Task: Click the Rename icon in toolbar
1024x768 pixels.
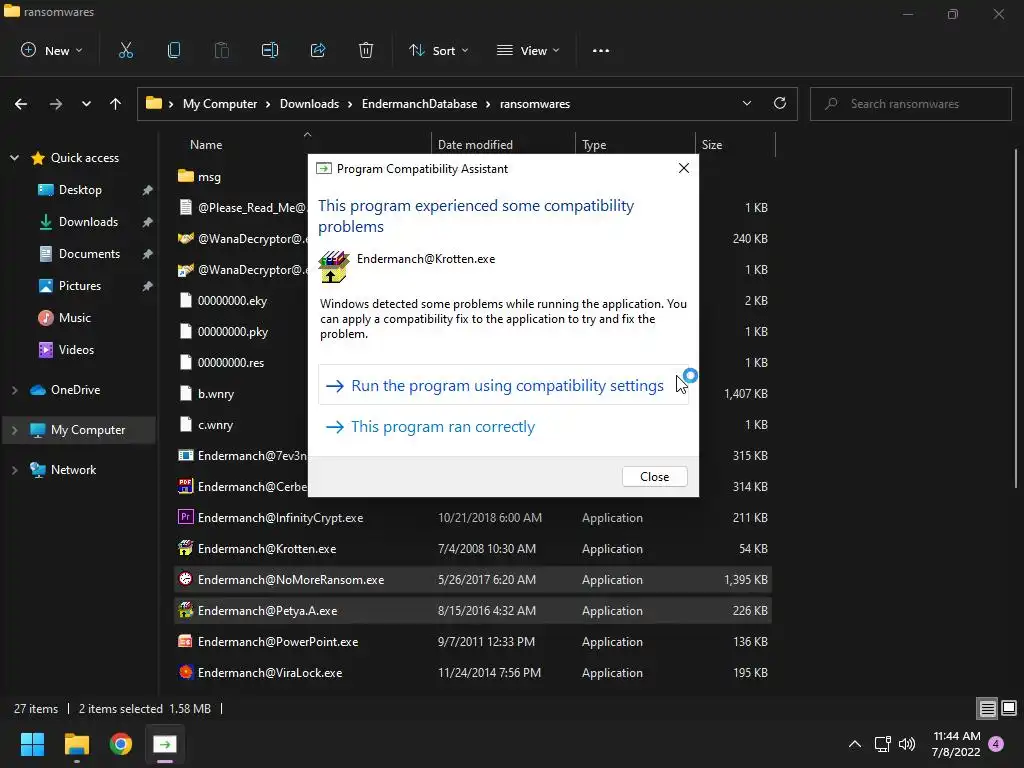Action: click(270, 50)
